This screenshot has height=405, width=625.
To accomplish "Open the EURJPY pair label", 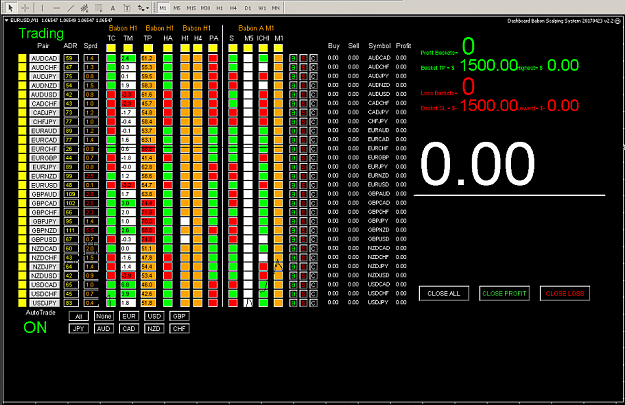I will 44,167.
